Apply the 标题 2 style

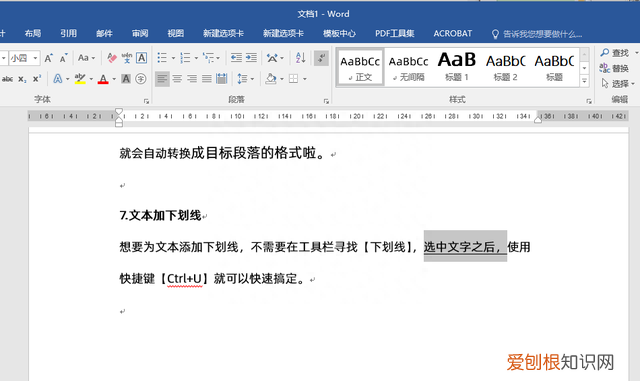[x=505, y=68]
